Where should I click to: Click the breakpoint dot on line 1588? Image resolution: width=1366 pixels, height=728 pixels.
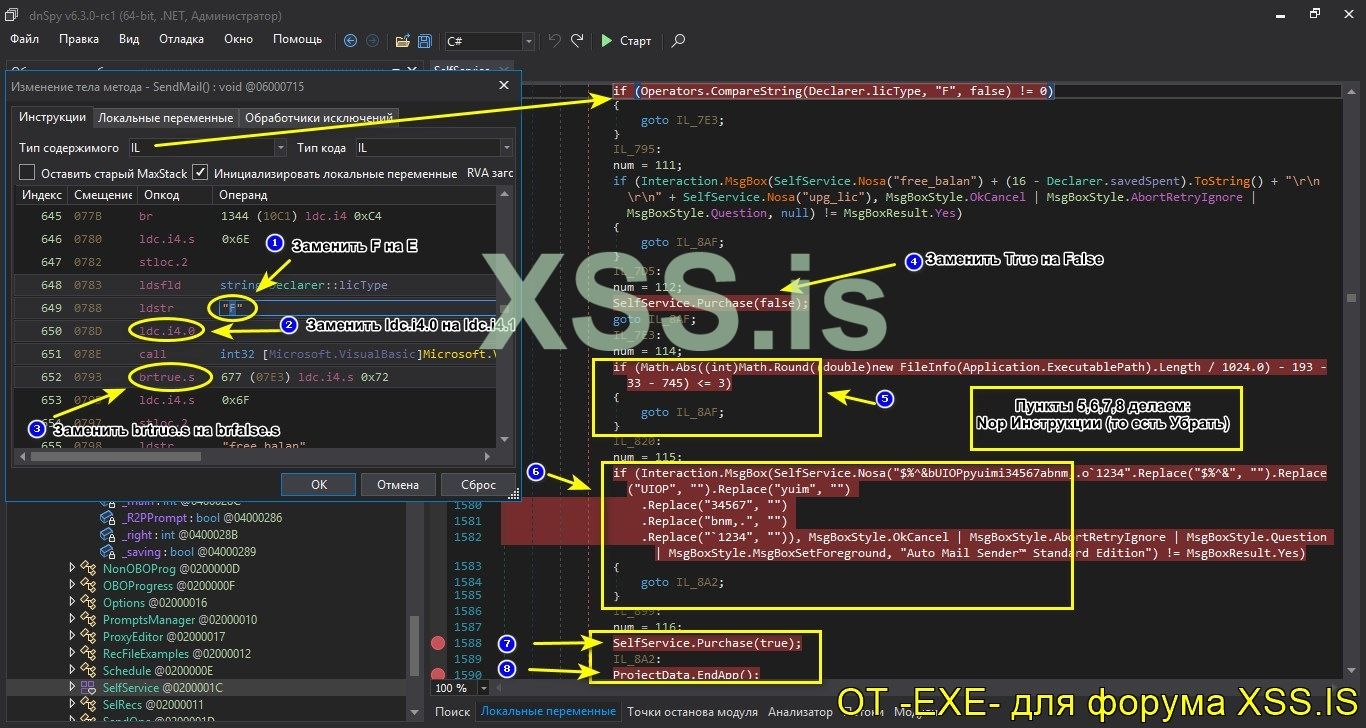point(438,643)
